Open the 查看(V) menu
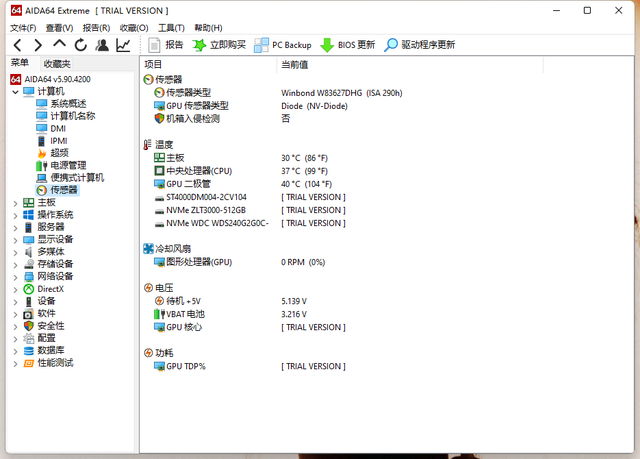The height and width of the screenshot is (459, 640). (59, 28)
